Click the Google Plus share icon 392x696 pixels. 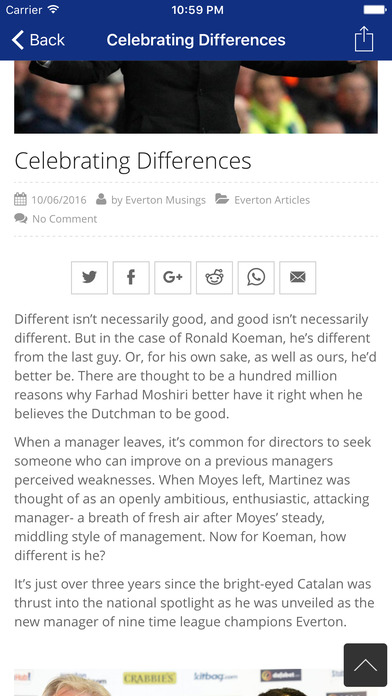click(x=173, y=278)
